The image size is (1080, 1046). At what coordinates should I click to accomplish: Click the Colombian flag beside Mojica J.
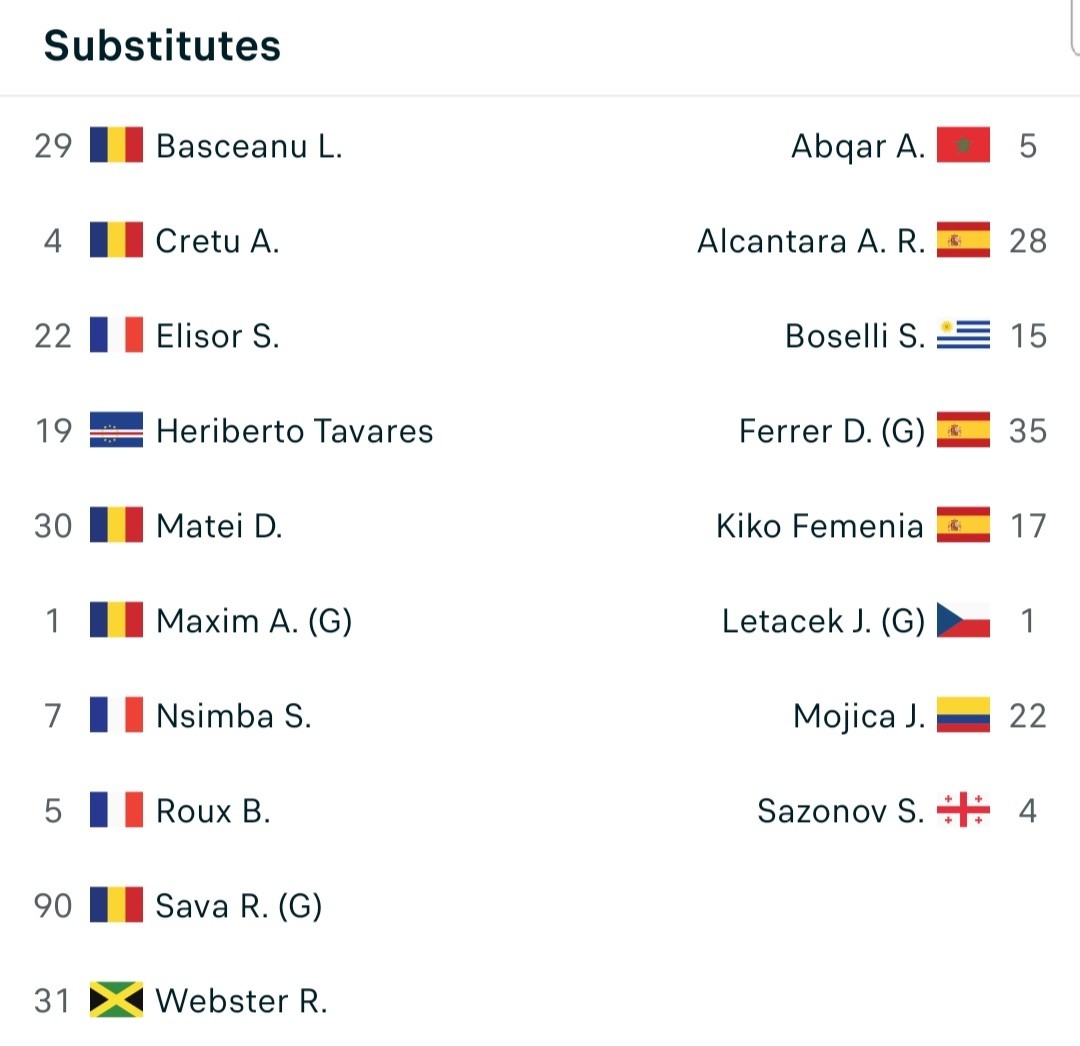pyautogui.click(x=963, y=715)
